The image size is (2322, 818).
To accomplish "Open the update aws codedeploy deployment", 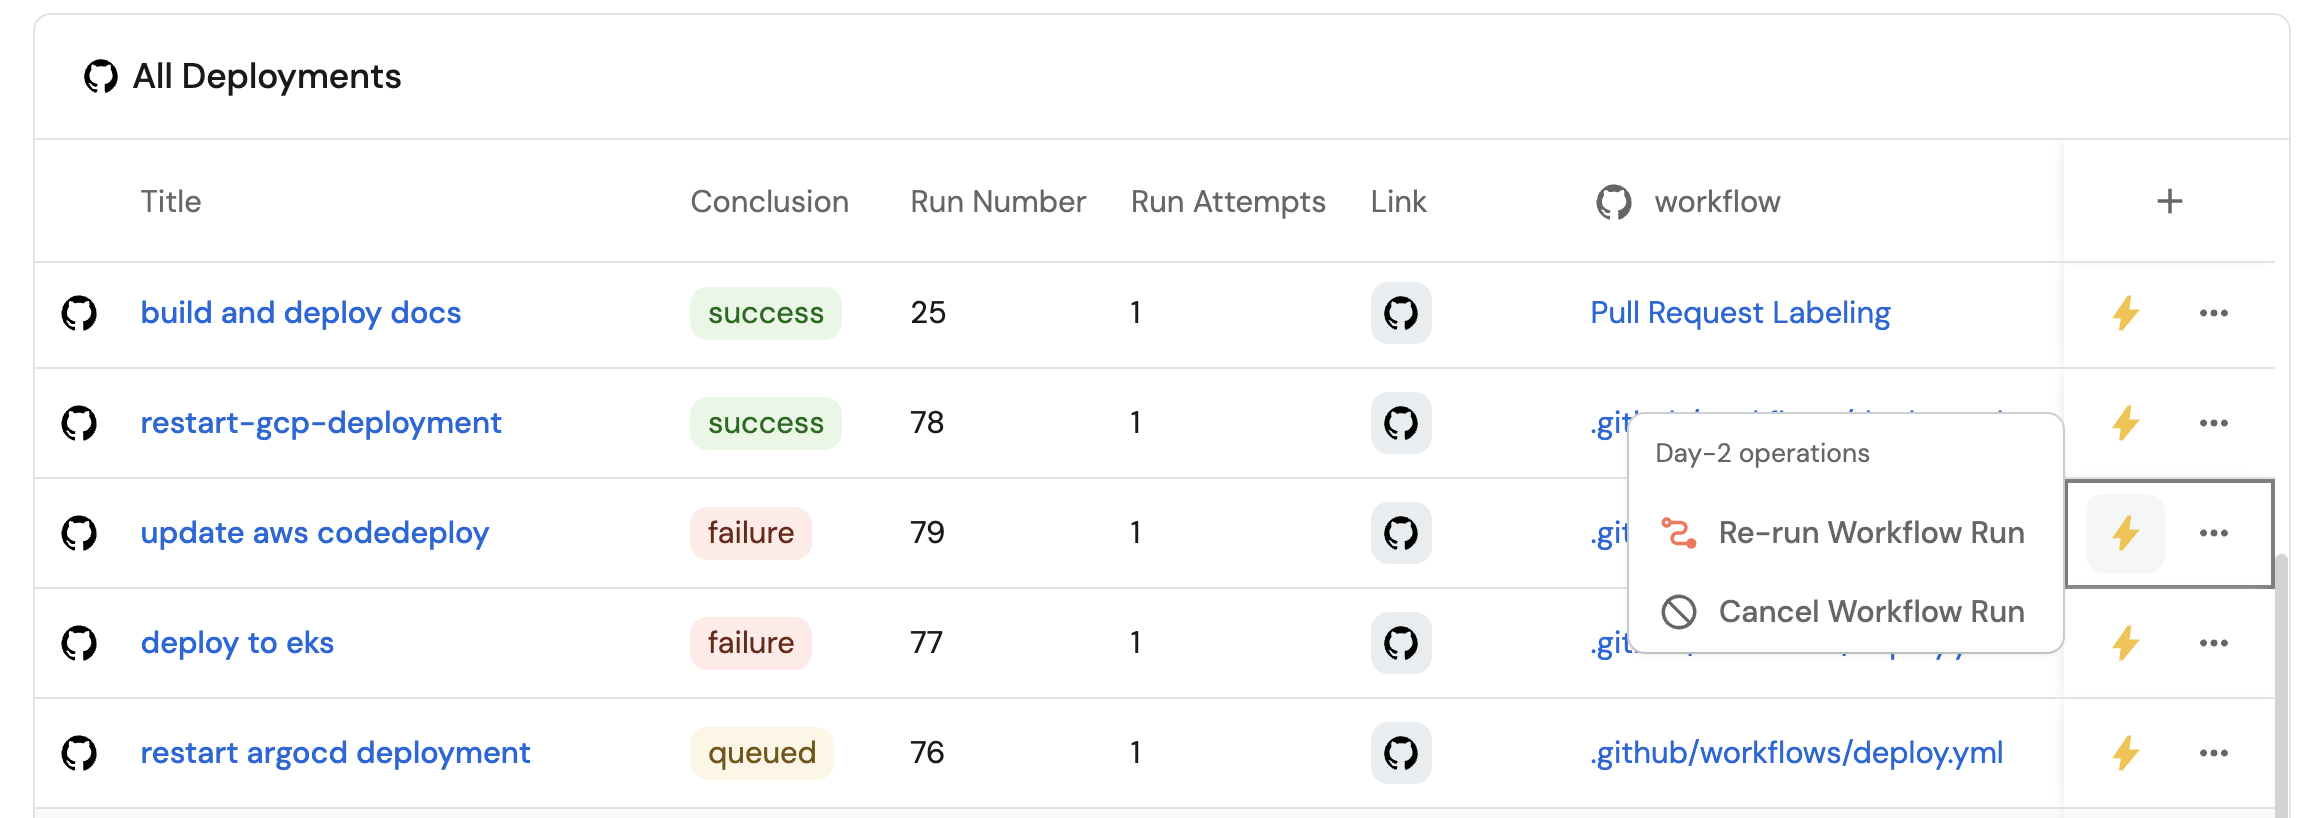I will point(314,533).
